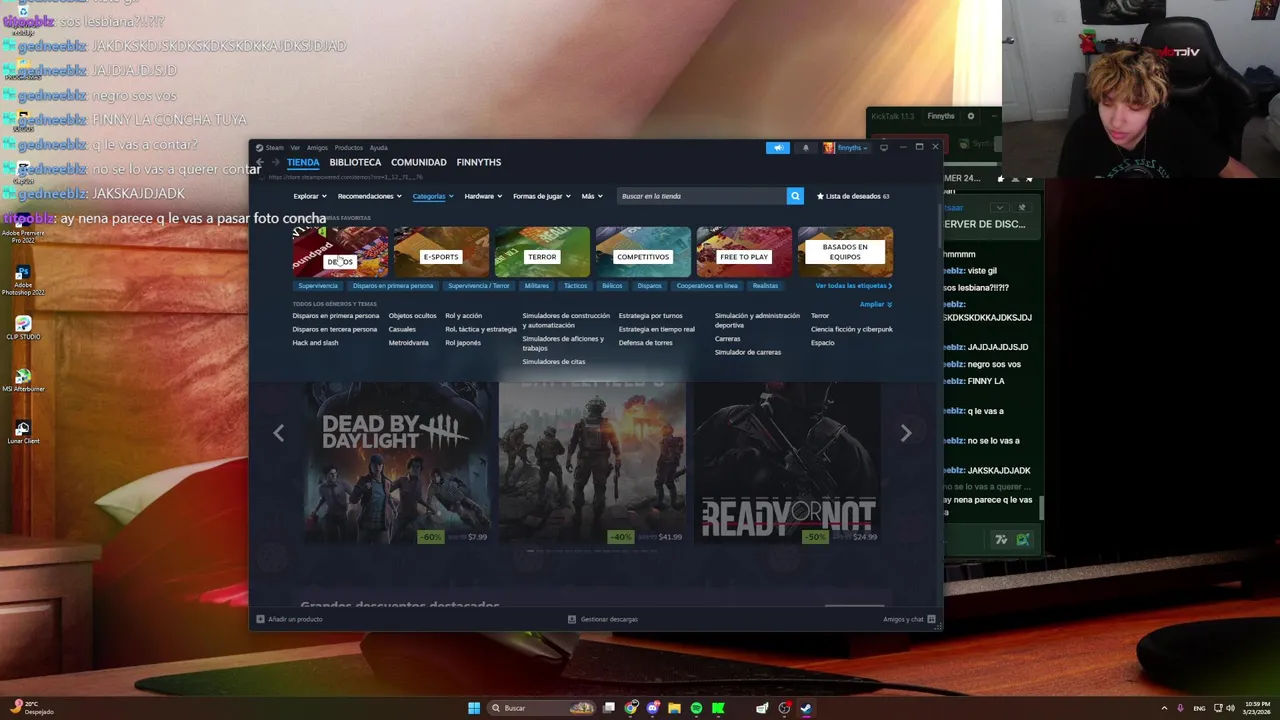
Task: Click the Windows taskbar Buscar box
Action: tap(540, 708)
